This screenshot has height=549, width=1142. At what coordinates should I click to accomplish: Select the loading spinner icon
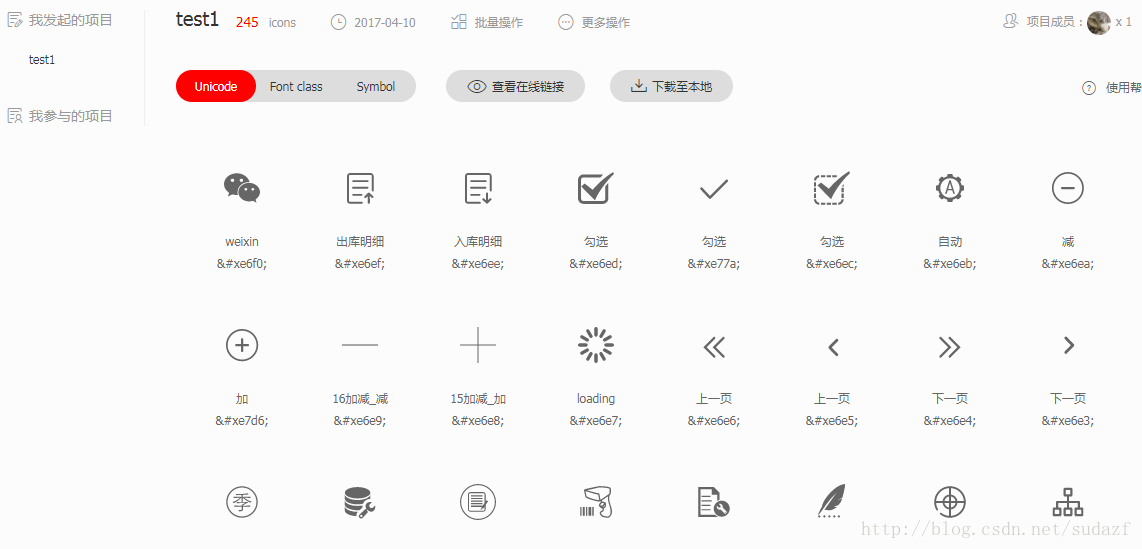pos(596,345)
